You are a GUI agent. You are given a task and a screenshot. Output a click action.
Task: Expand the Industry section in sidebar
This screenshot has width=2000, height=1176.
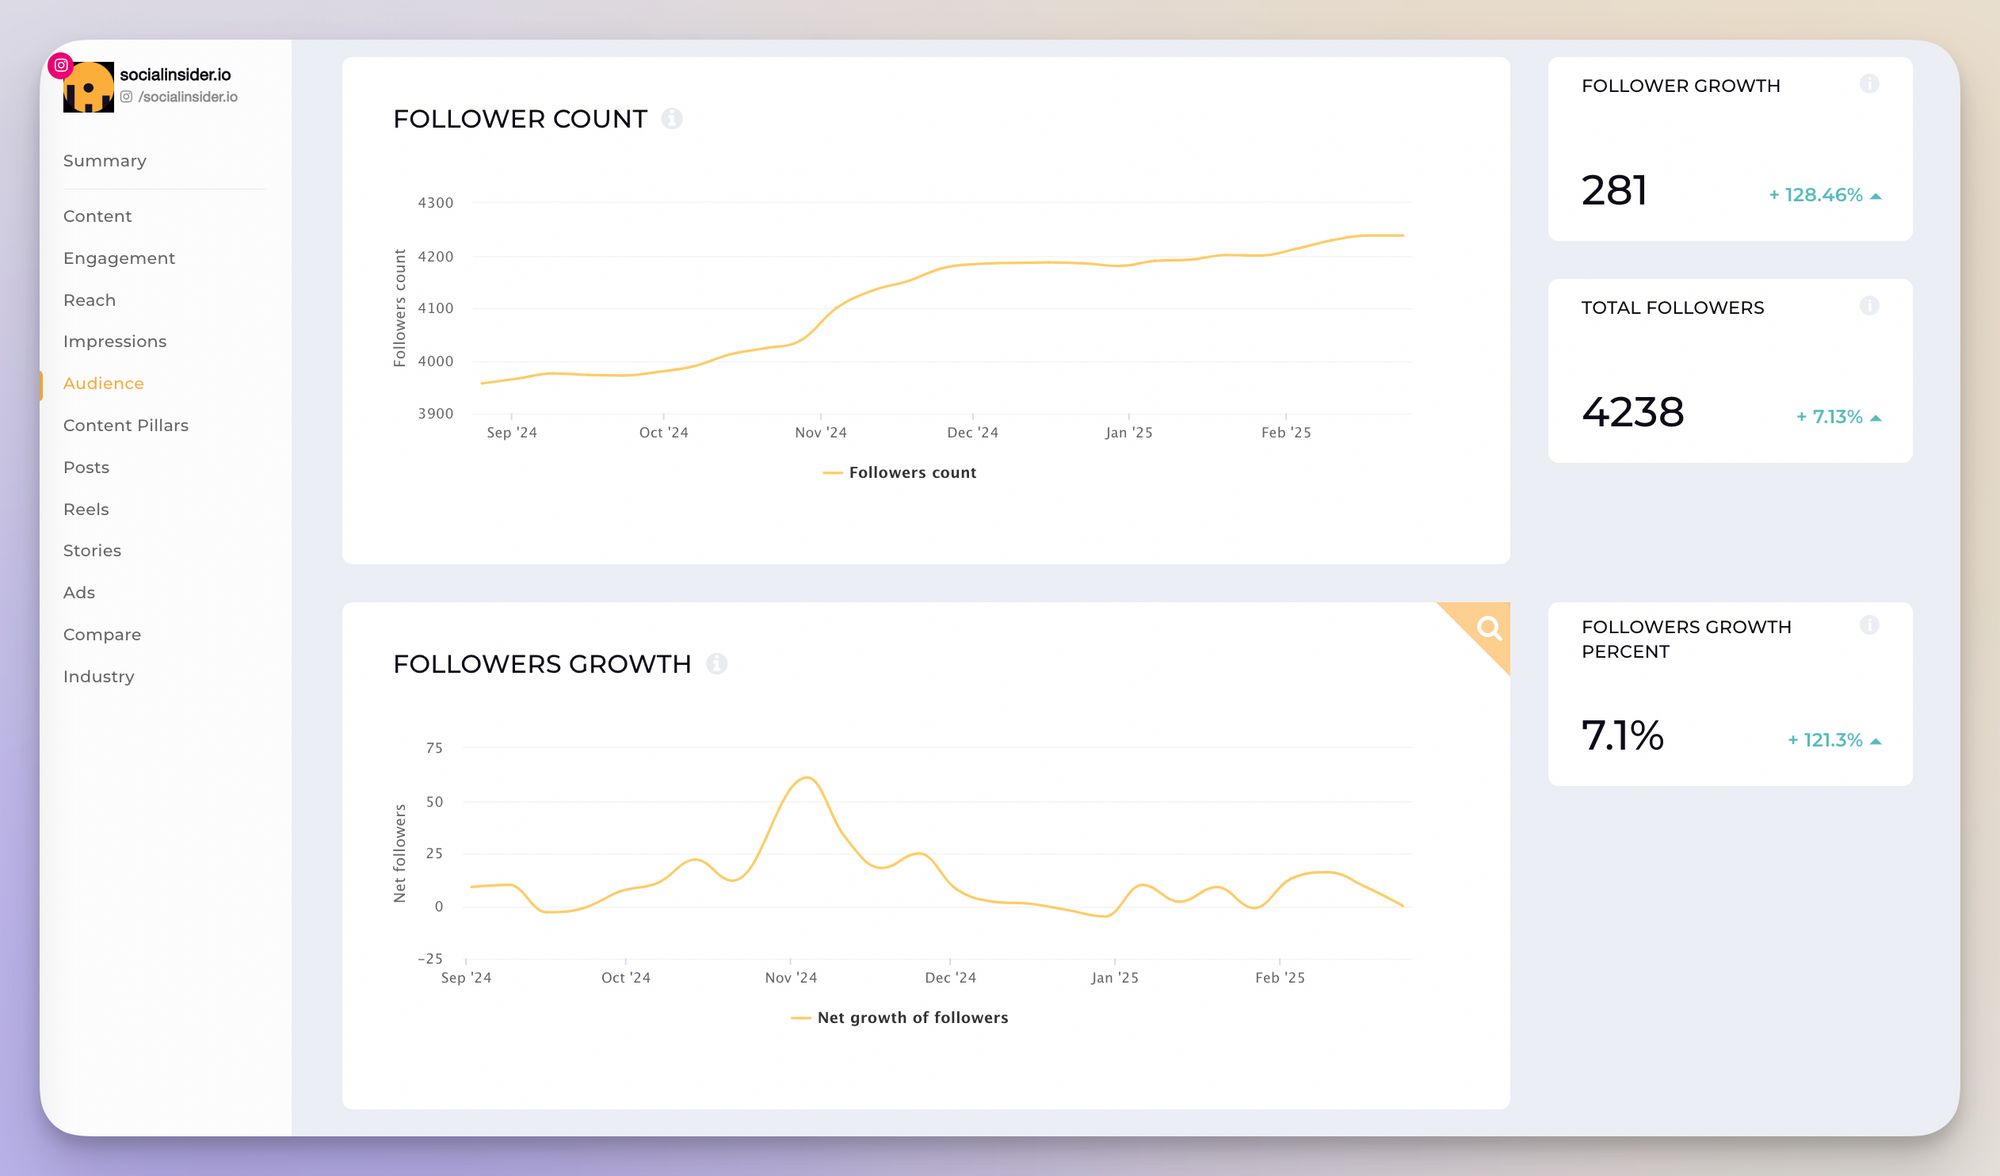pos(99,676)
